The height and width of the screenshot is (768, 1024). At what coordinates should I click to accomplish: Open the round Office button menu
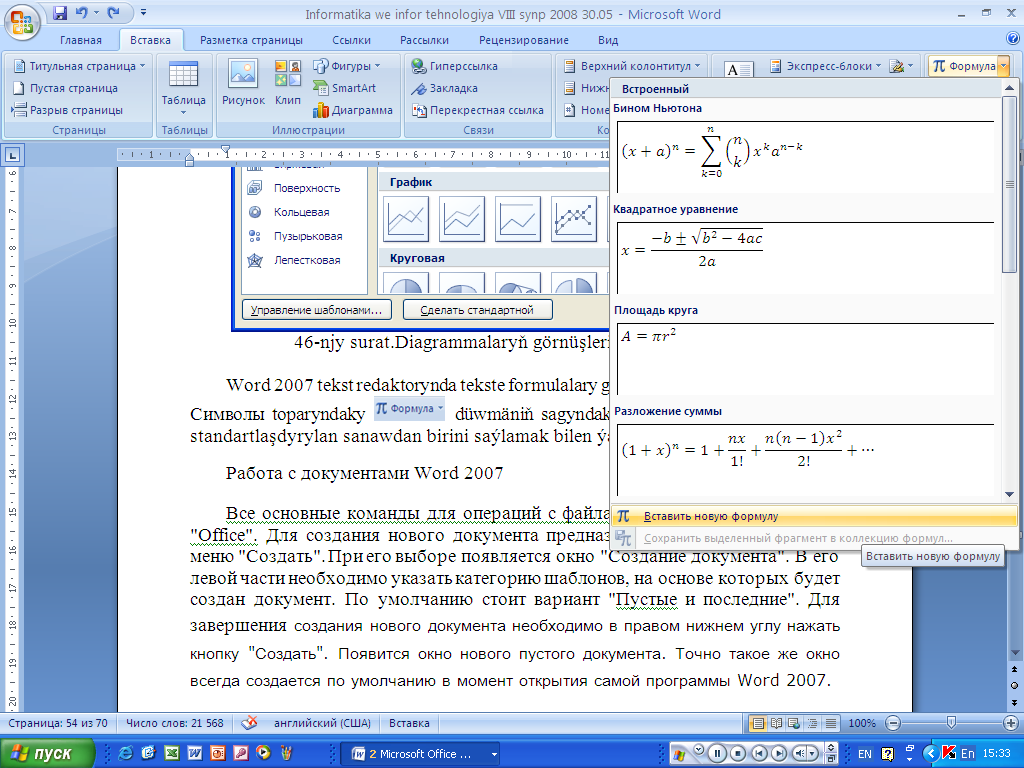tap(22, 22)
